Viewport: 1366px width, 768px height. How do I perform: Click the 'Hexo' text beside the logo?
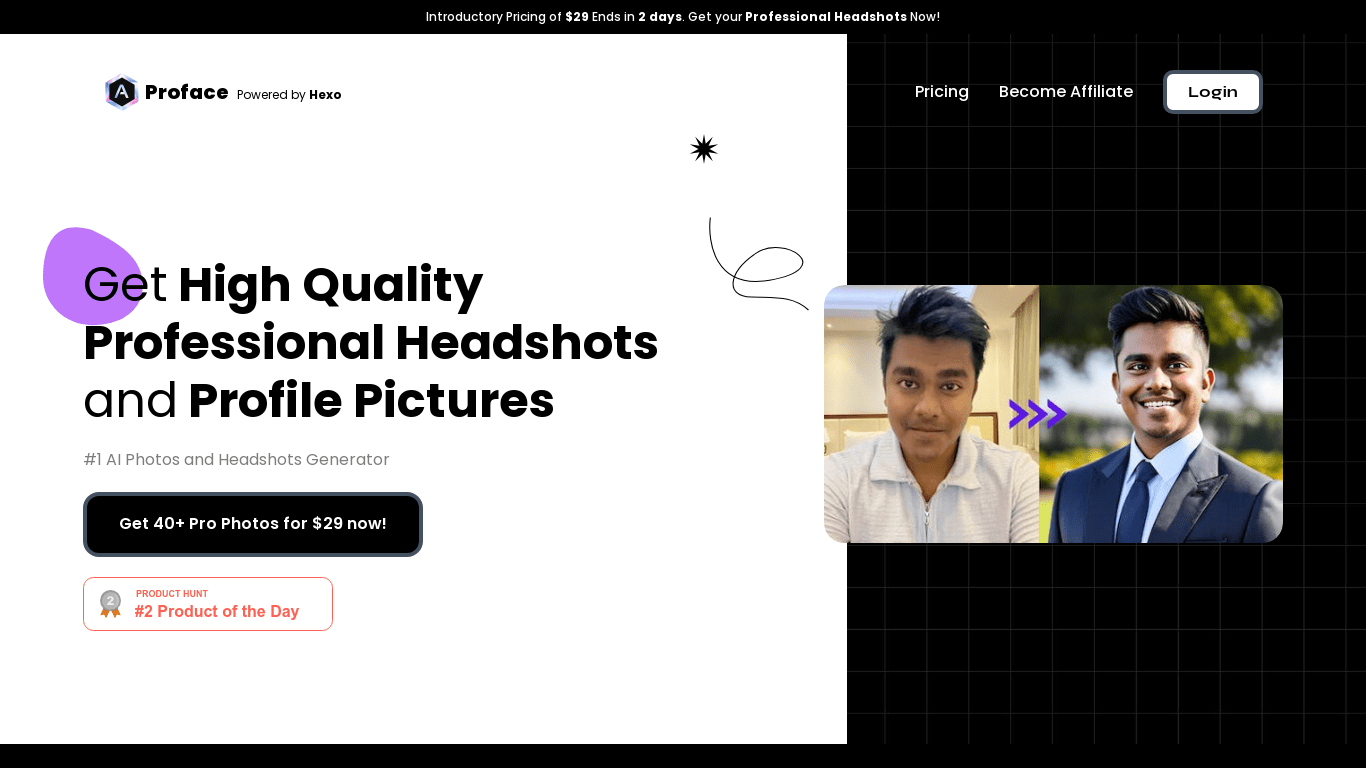(325, 95)
